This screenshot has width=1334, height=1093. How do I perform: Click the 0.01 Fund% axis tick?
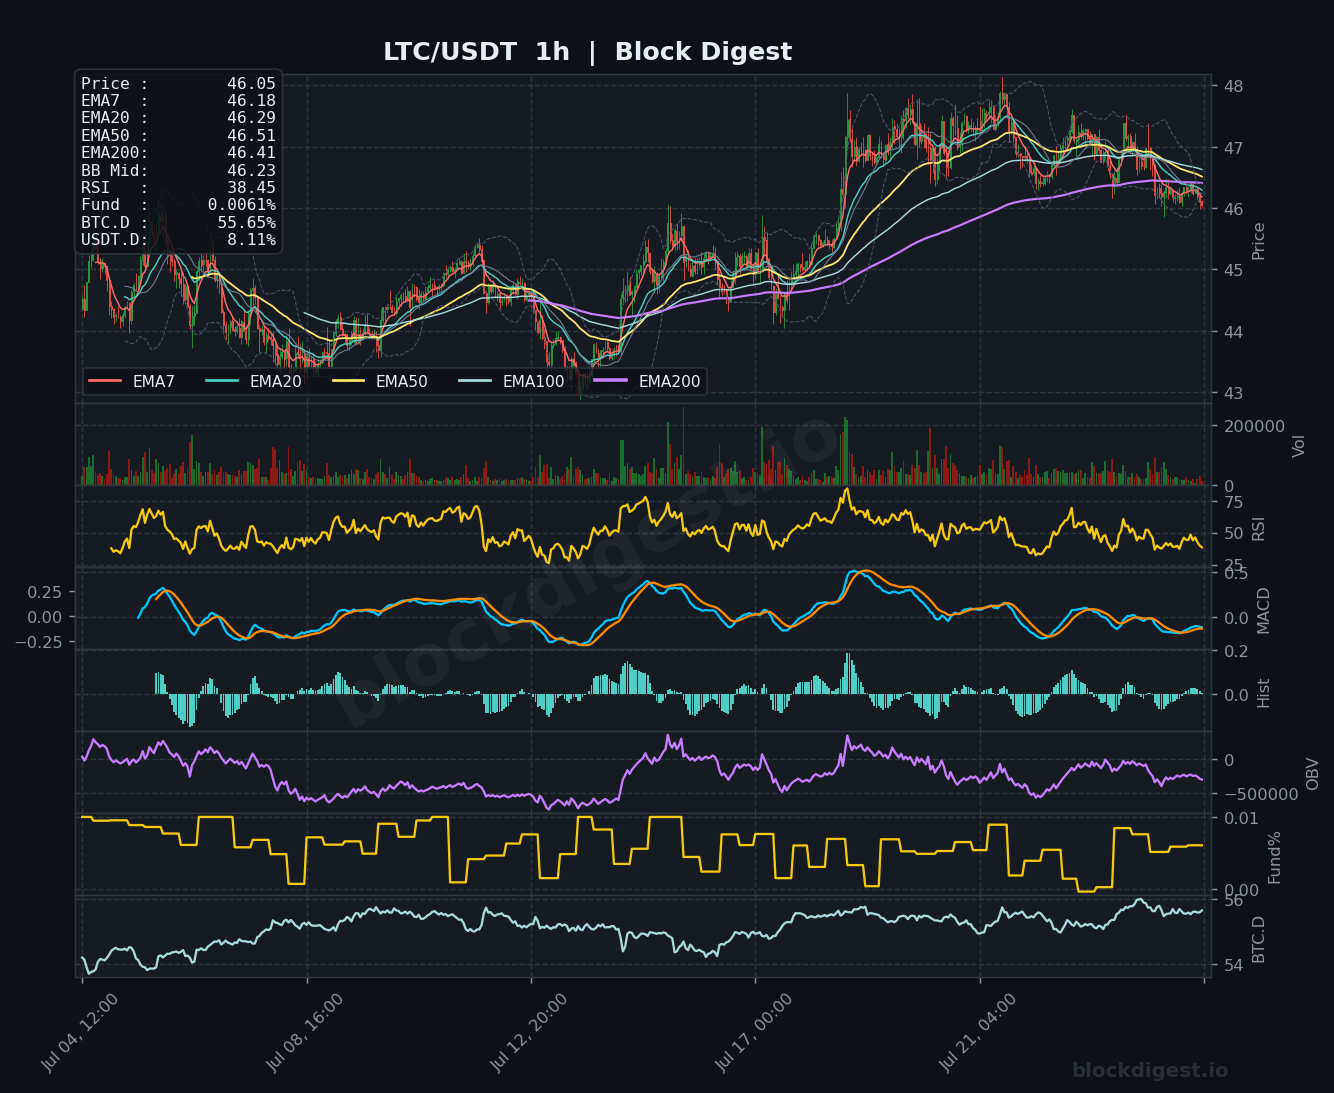click(1241, 818)
